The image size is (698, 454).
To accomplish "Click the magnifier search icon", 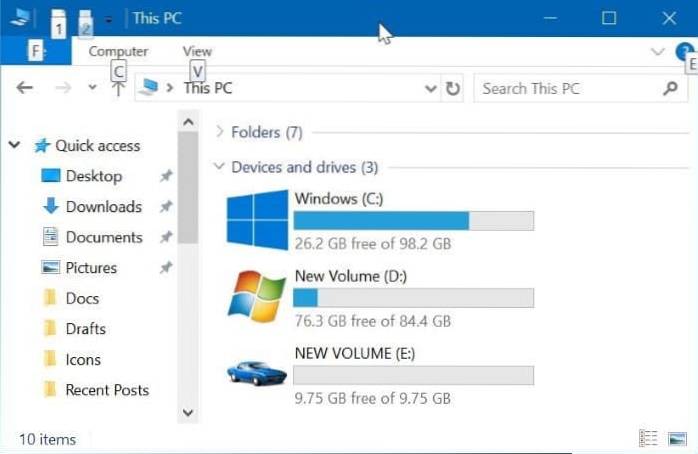I will 670,89.
